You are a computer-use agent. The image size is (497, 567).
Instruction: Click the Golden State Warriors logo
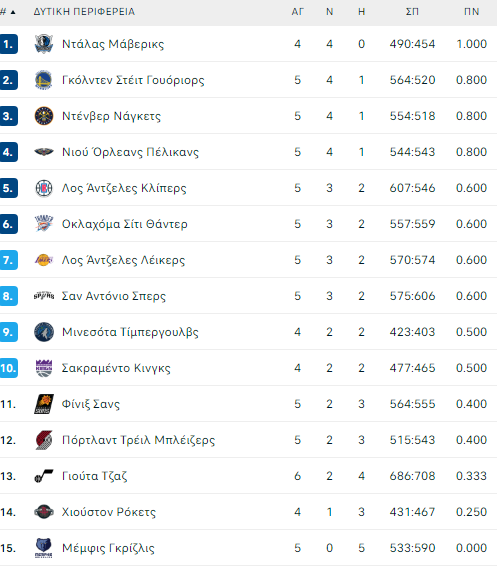tap(44, 80)
